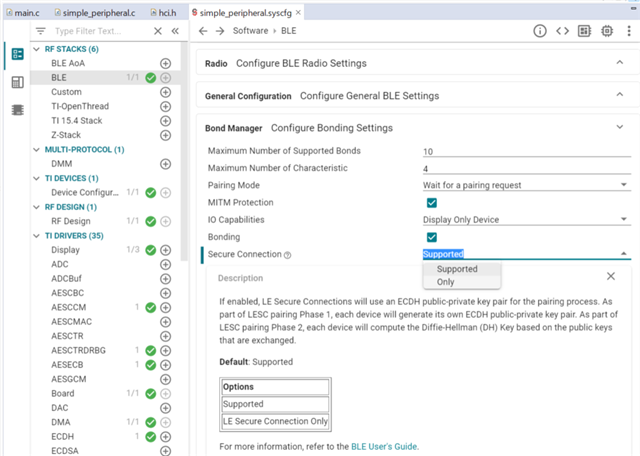640x456 pixels.
Task: Collapse the module list sidebar panel
Action: coord(175,31)
